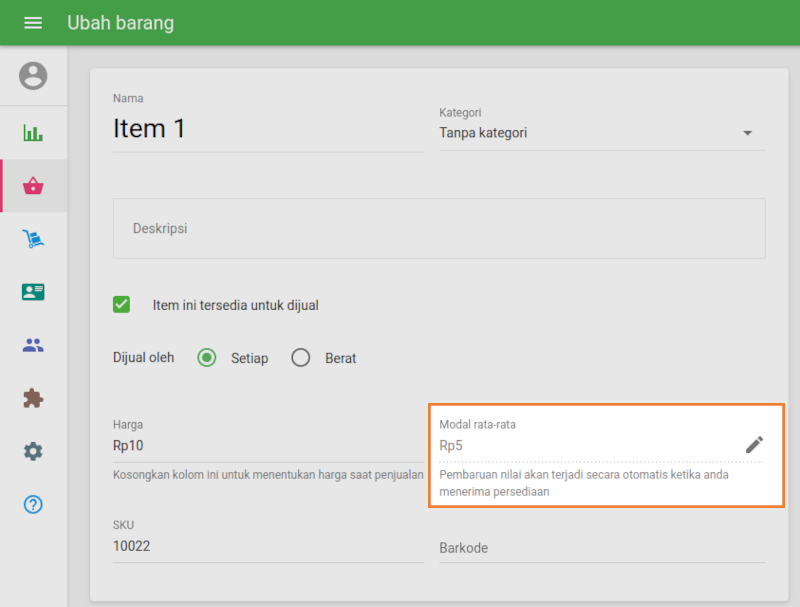Expand the Kategori dropdown arrow
The image size is (800, 607).
747,133
